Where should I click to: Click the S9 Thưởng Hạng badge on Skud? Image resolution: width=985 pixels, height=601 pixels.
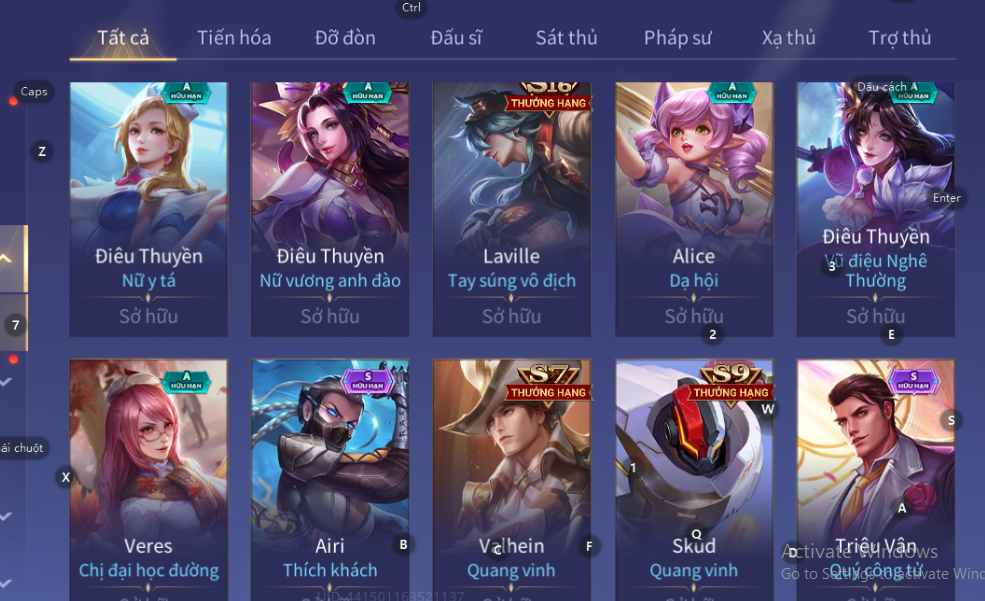pos(731,383)
